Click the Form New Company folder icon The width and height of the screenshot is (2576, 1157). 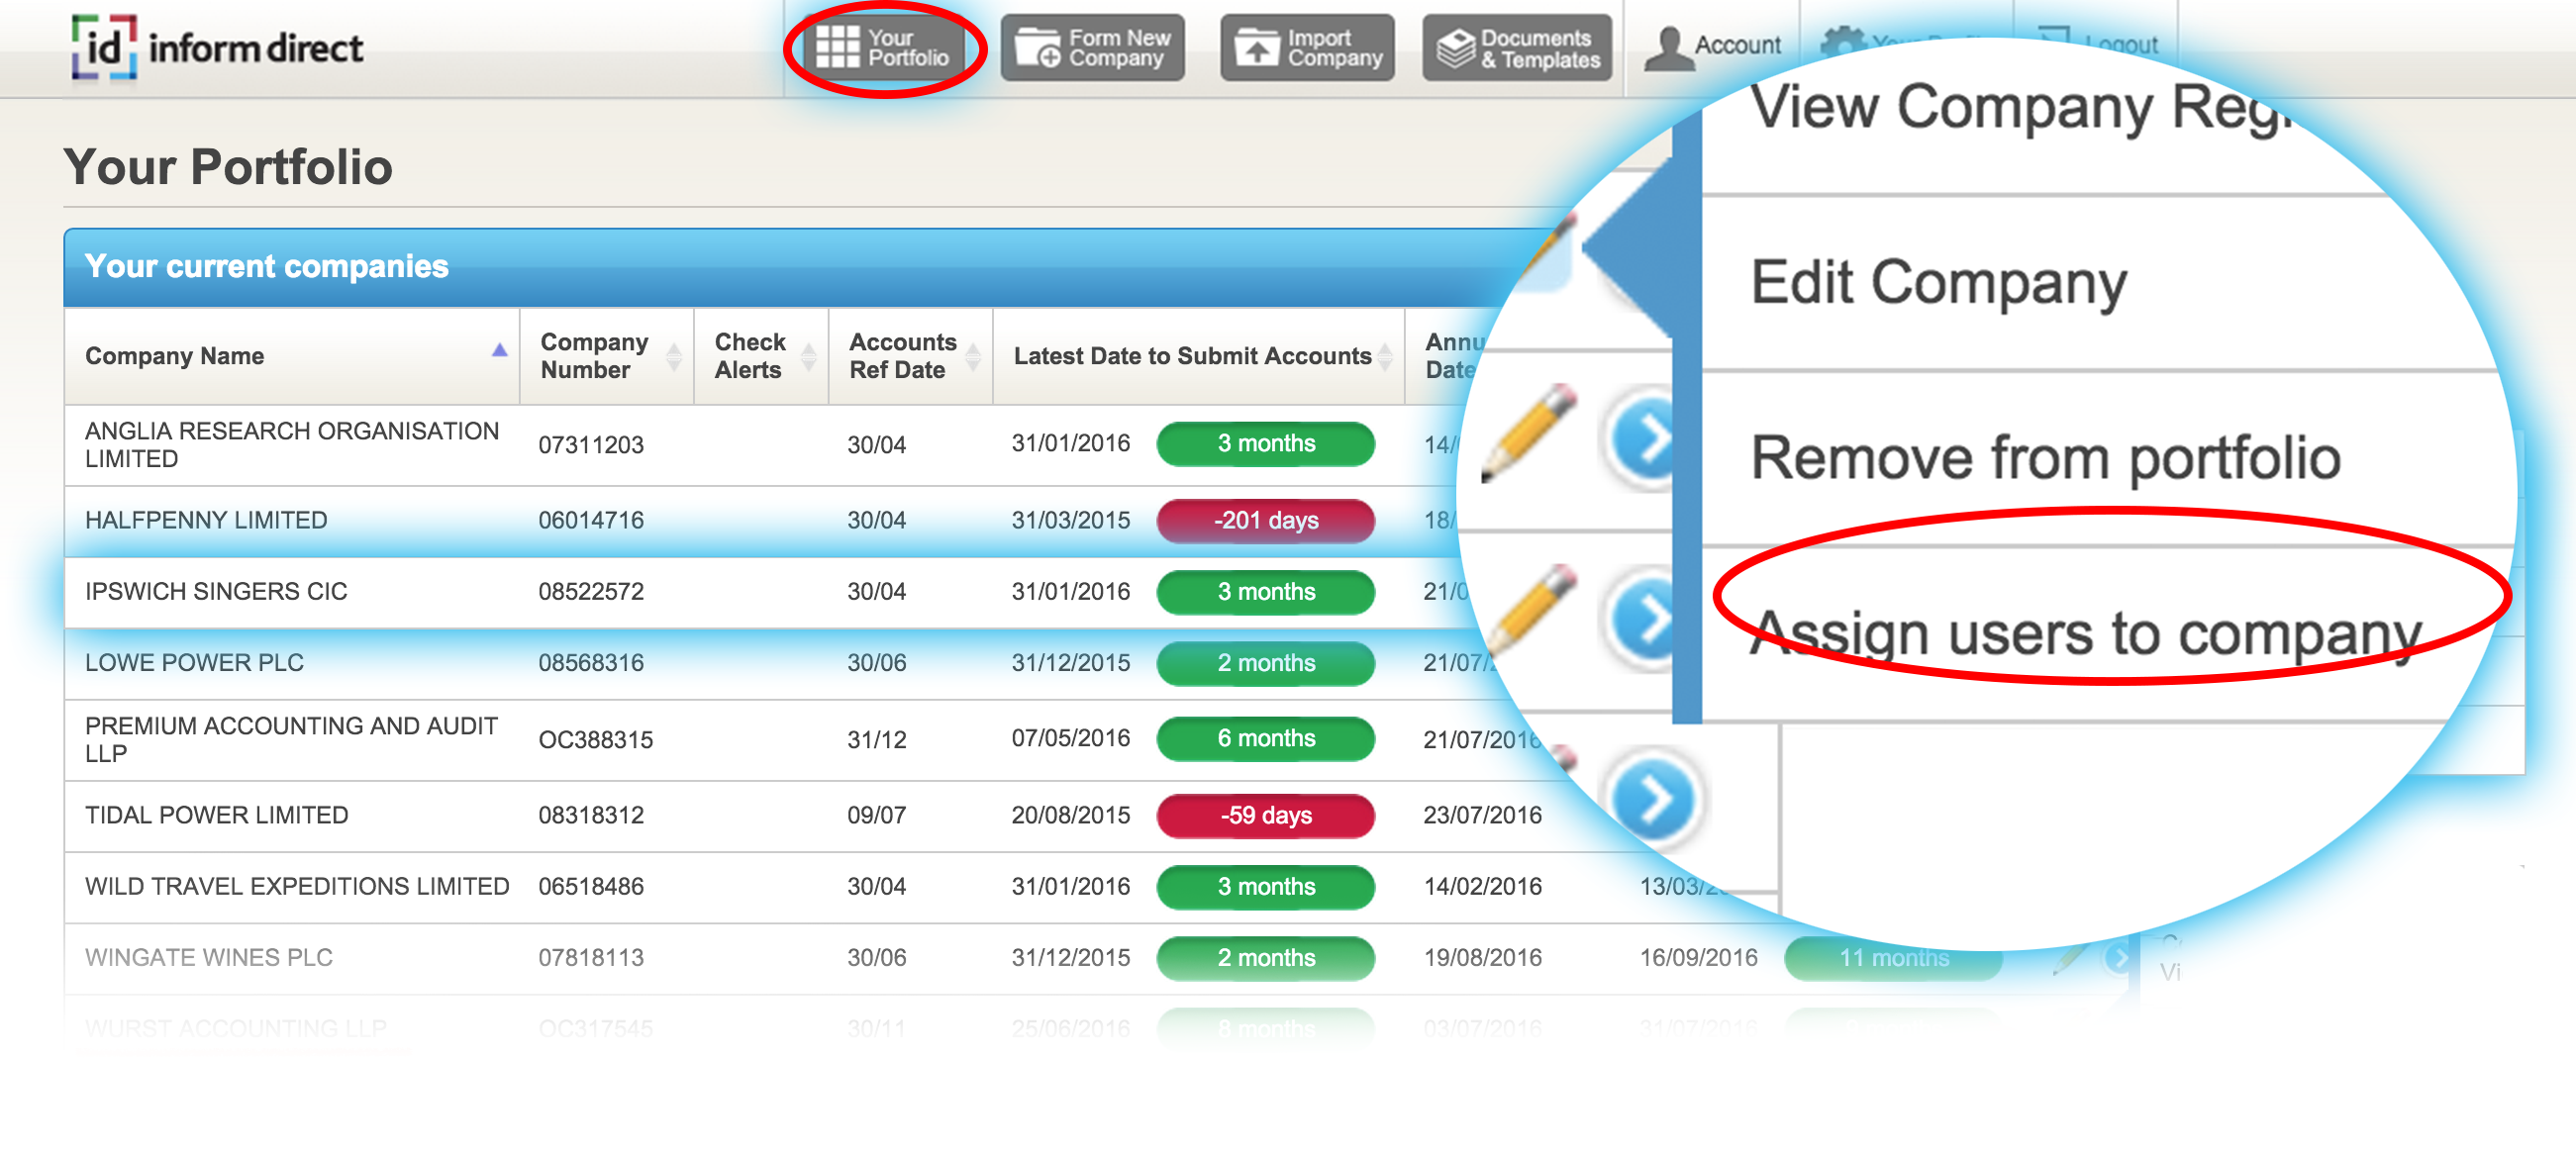point(1037,47)
